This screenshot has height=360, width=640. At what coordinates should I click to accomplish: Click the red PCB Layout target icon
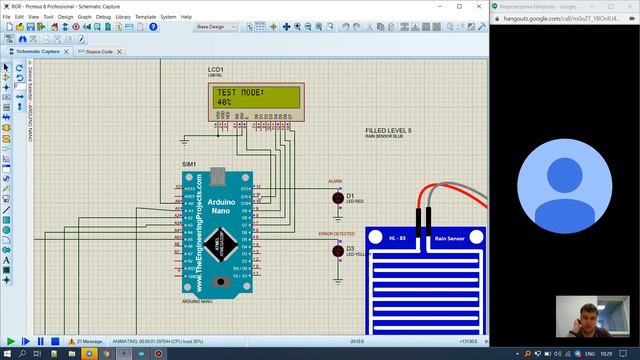tap(76, 27)
